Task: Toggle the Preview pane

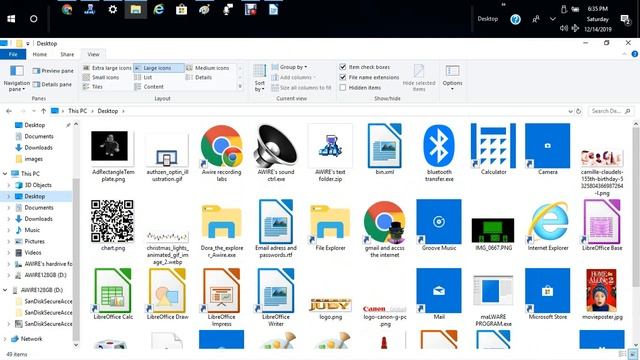Action: pyautogui.click(x=53, y=71)
